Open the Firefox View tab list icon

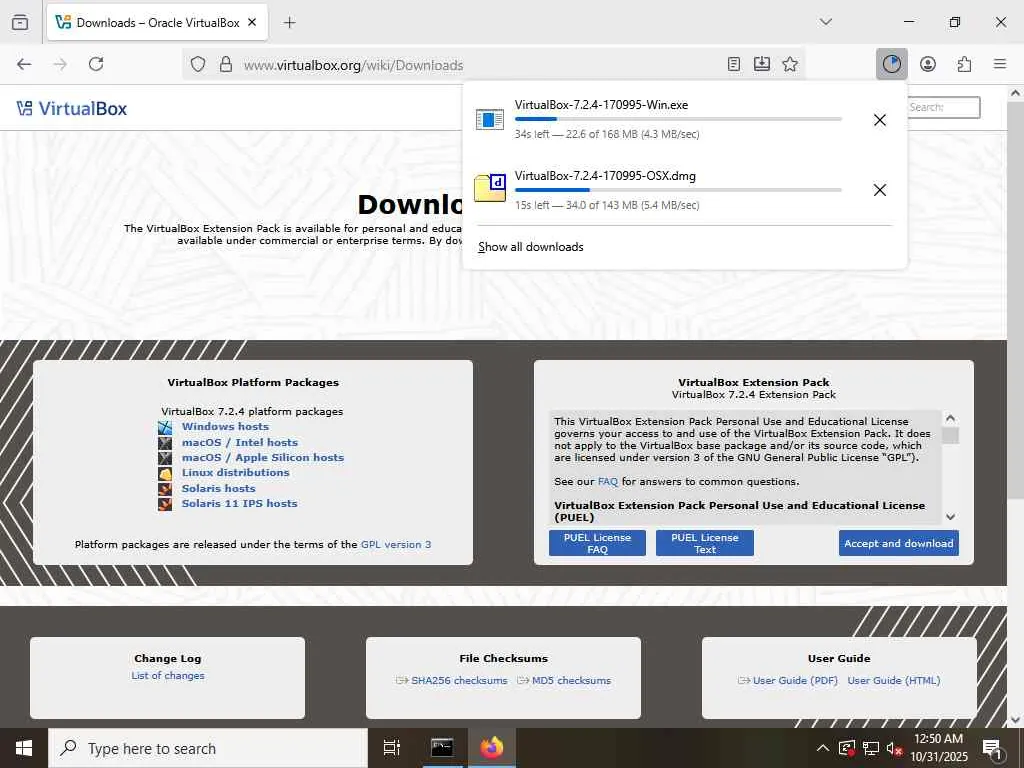point(20,22)
